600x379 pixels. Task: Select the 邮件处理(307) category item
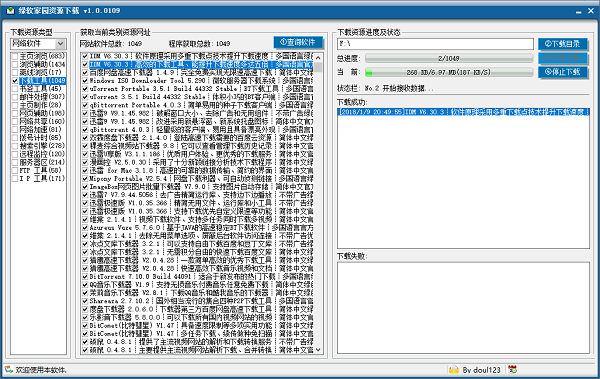point(42,97)
